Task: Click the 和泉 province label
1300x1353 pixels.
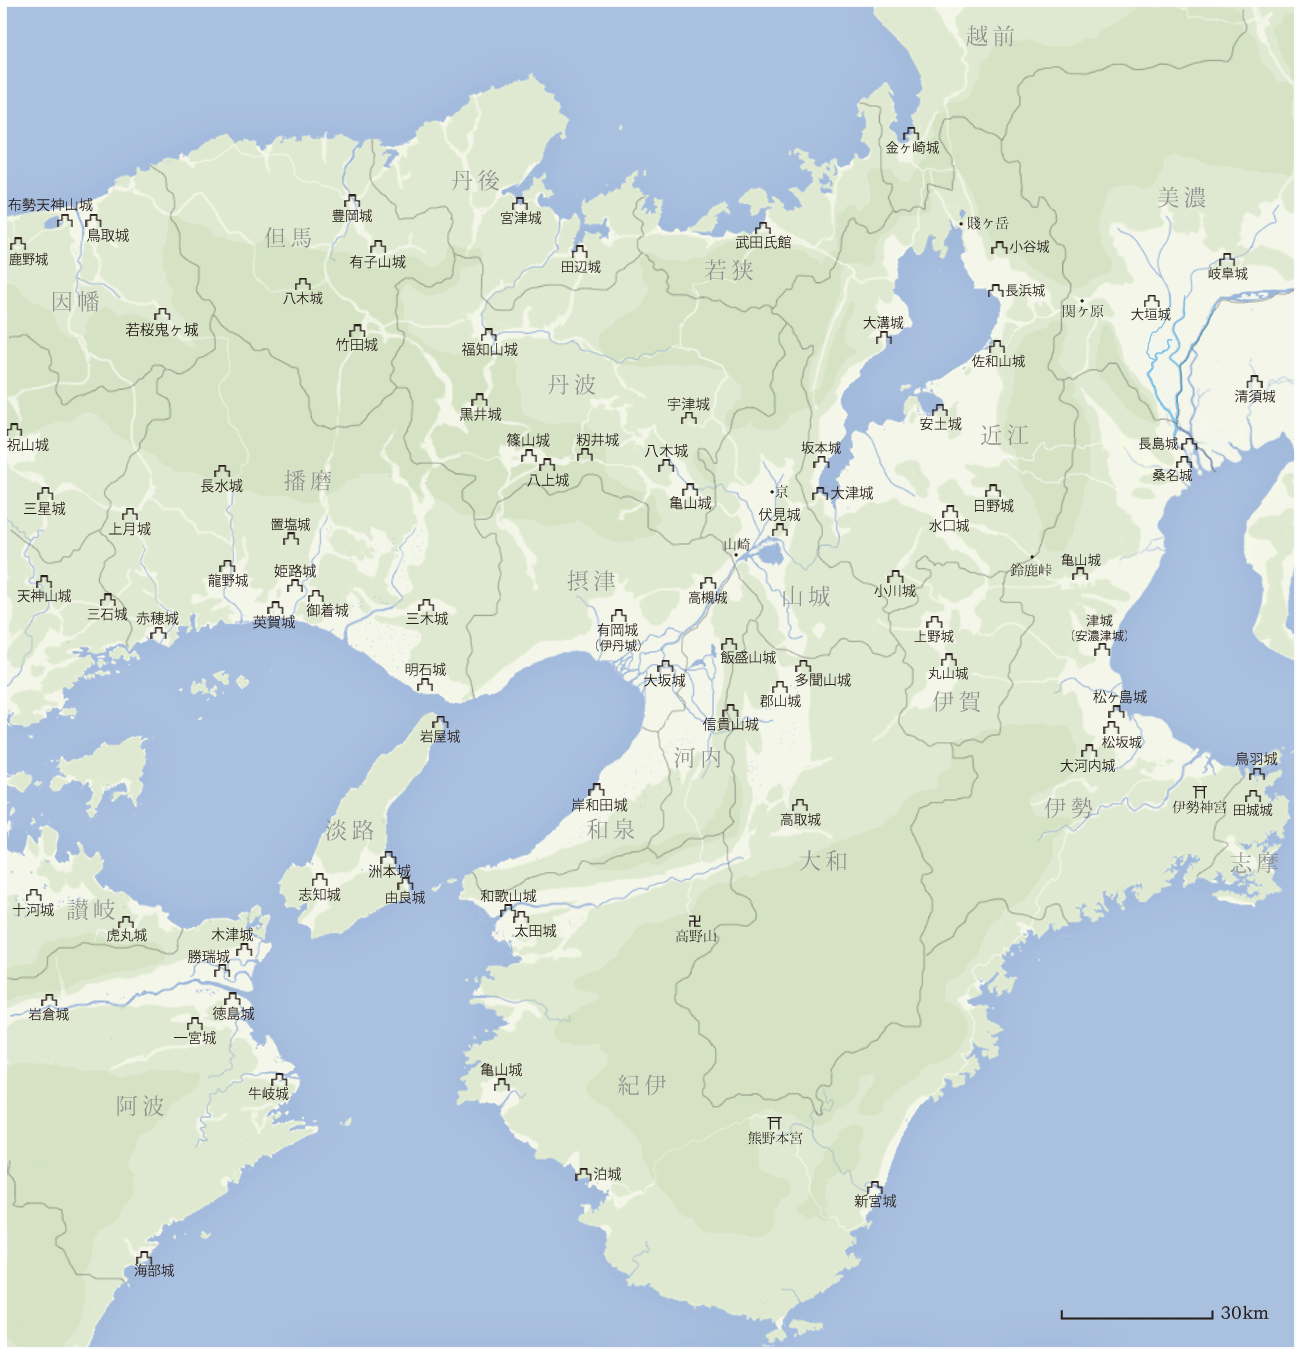Action: (x=611, y=829)
